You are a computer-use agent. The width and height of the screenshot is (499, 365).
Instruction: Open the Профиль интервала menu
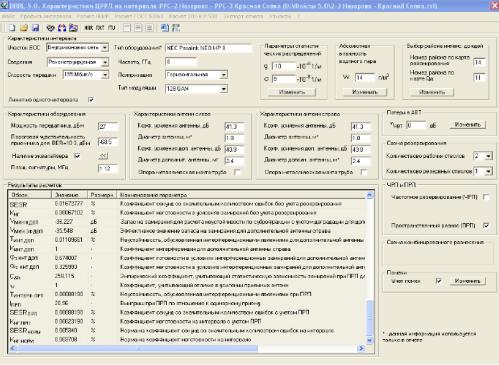(x=46, y=16)
